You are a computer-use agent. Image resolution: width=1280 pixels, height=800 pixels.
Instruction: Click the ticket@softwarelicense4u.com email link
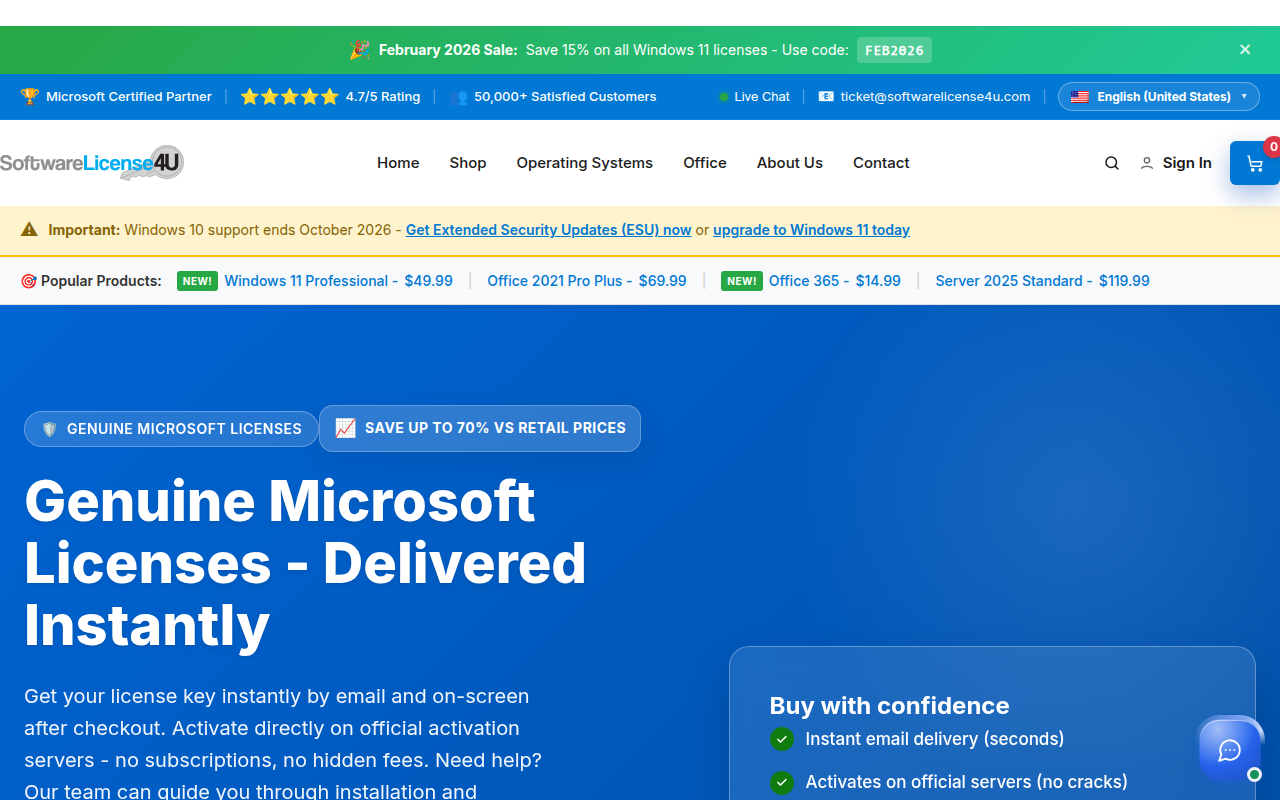935,97
